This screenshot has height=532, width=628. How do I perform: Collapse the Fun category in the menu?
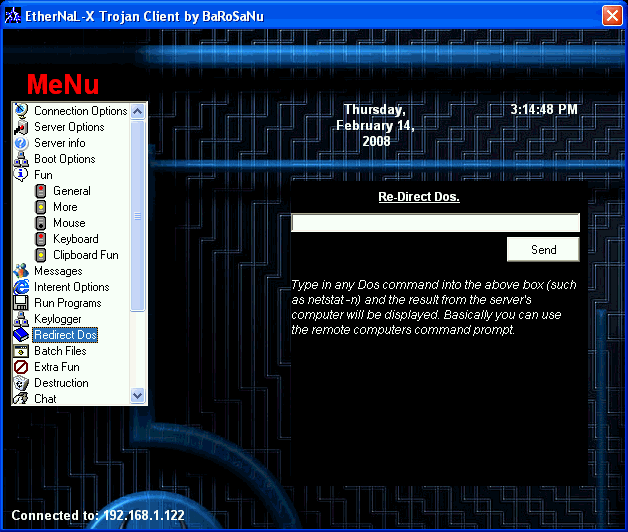tap(21, 175)
